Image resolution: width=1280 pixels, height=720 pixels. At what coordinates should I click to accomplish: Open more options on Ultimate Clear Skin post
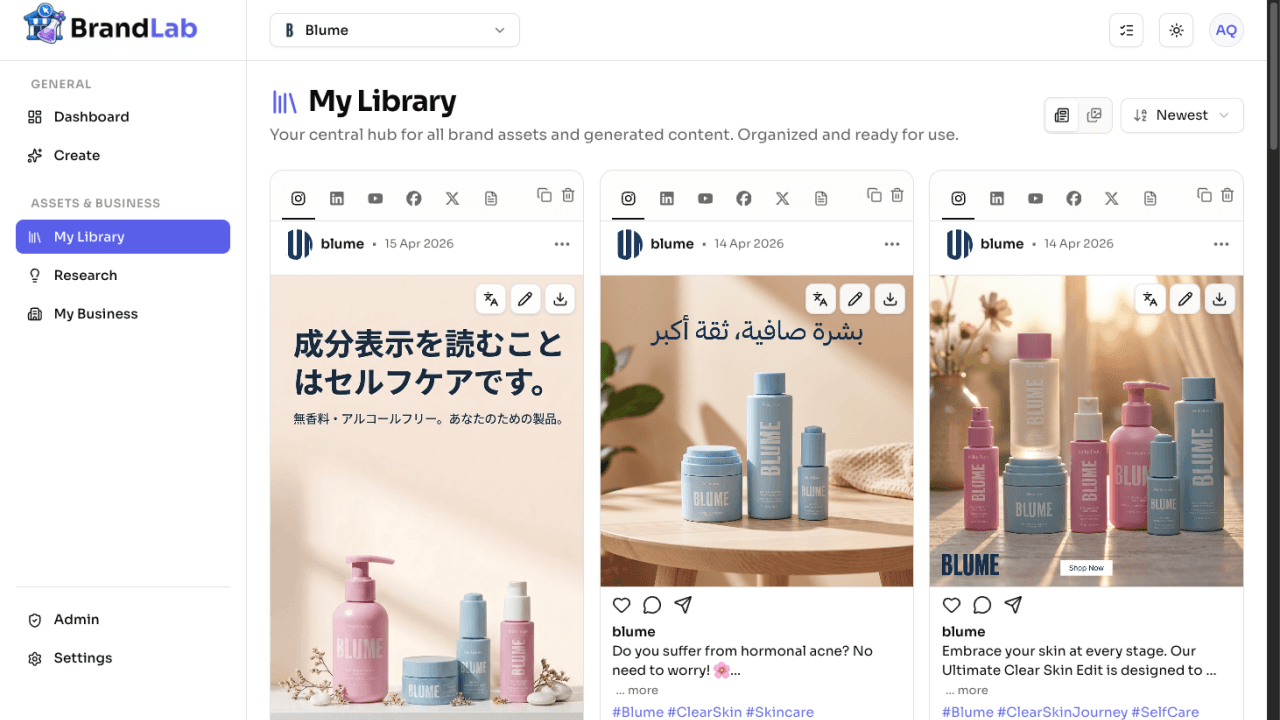pyautogui.click(x=1222, y=244)
